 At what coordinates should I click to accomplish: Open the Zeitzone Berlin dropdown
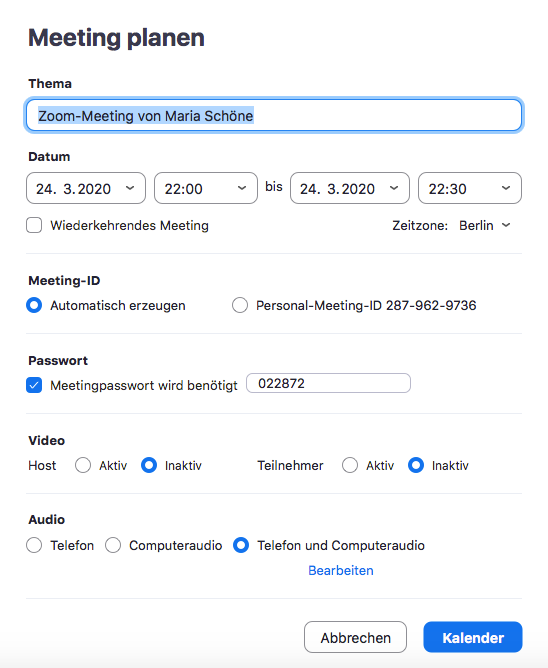pos(485,225)
